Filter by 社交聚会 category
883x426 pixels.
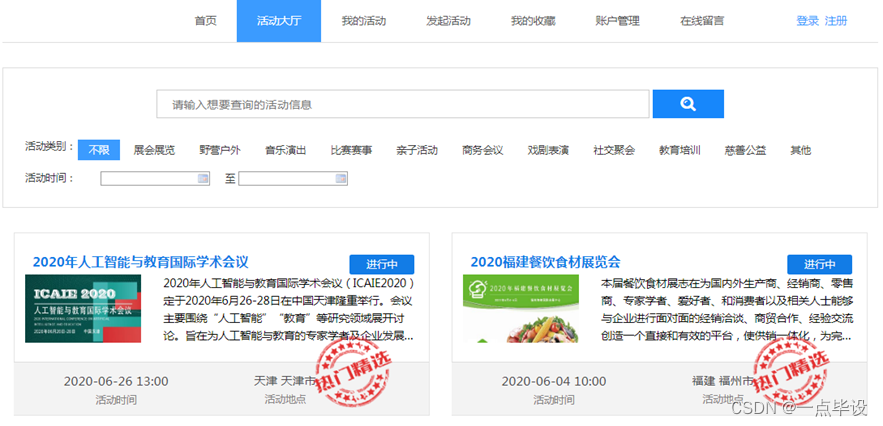coord(614,150)
